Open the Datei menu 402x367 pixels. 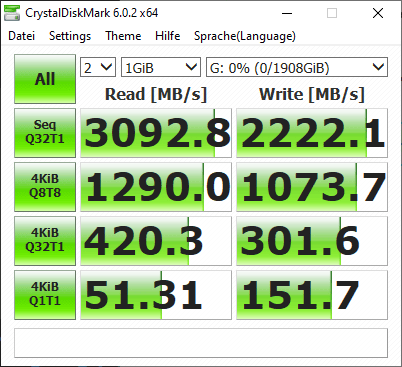(22, 36)
